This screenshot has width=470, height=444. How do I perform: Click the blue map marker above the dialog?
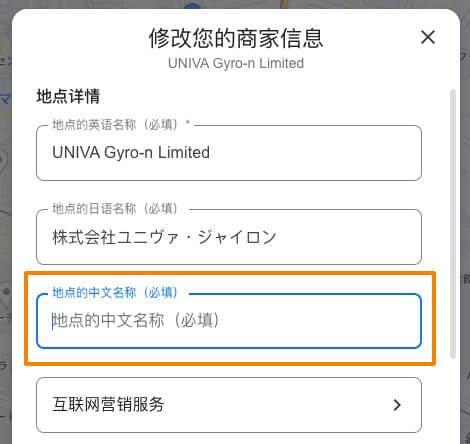pos(193,4)
